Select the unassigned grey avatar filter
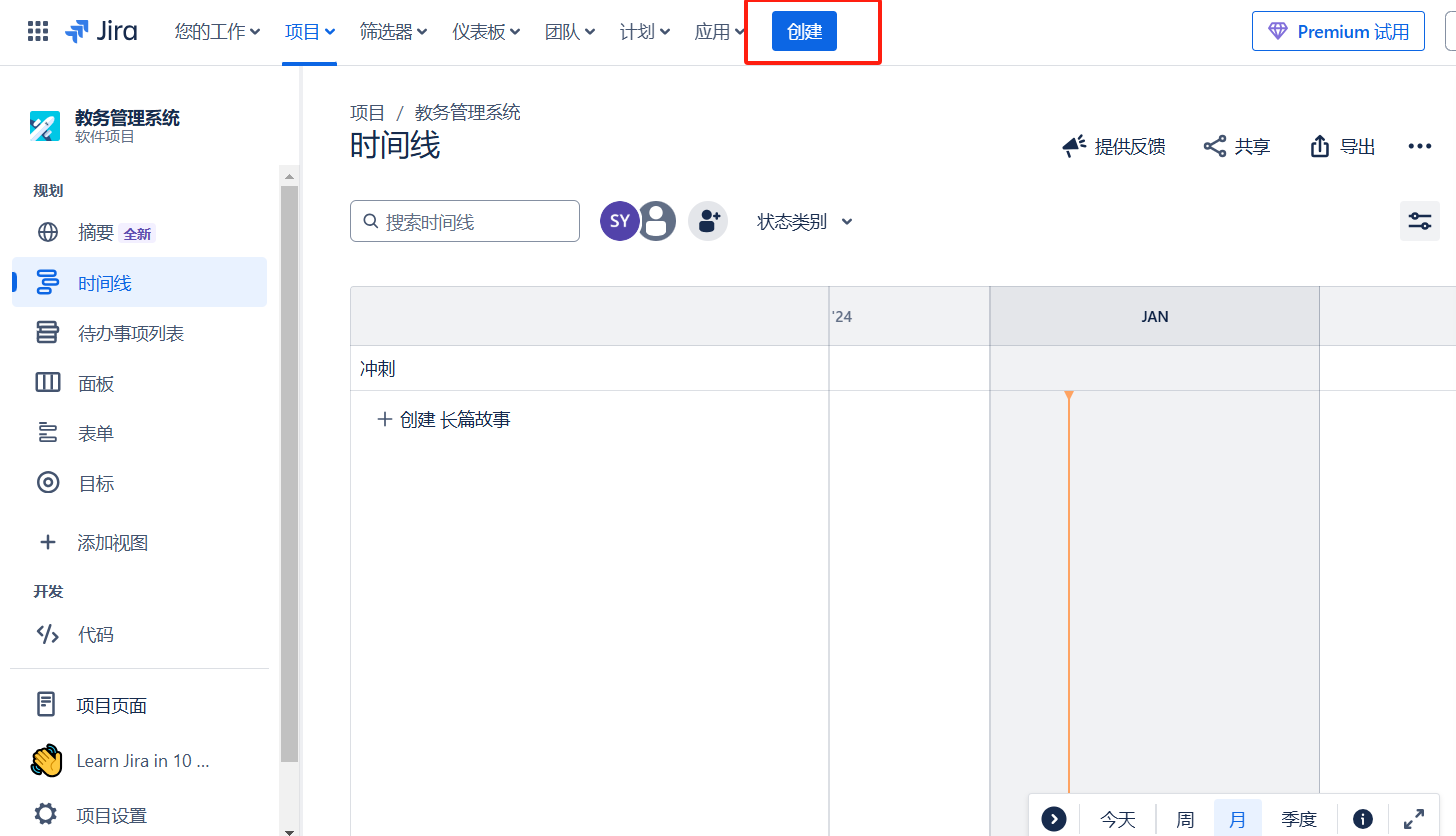The height and width of the screenshot is (836, 1456). (657, 221)
